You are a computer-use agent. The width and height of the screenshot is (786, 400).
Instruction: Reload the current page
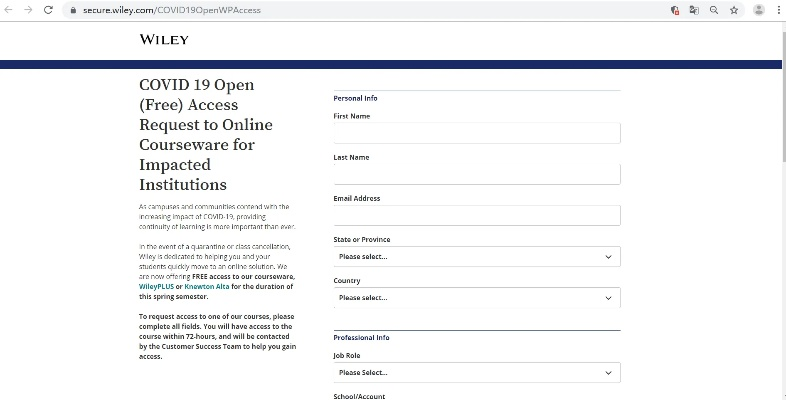pyautogui.click(x=48, y=10)
